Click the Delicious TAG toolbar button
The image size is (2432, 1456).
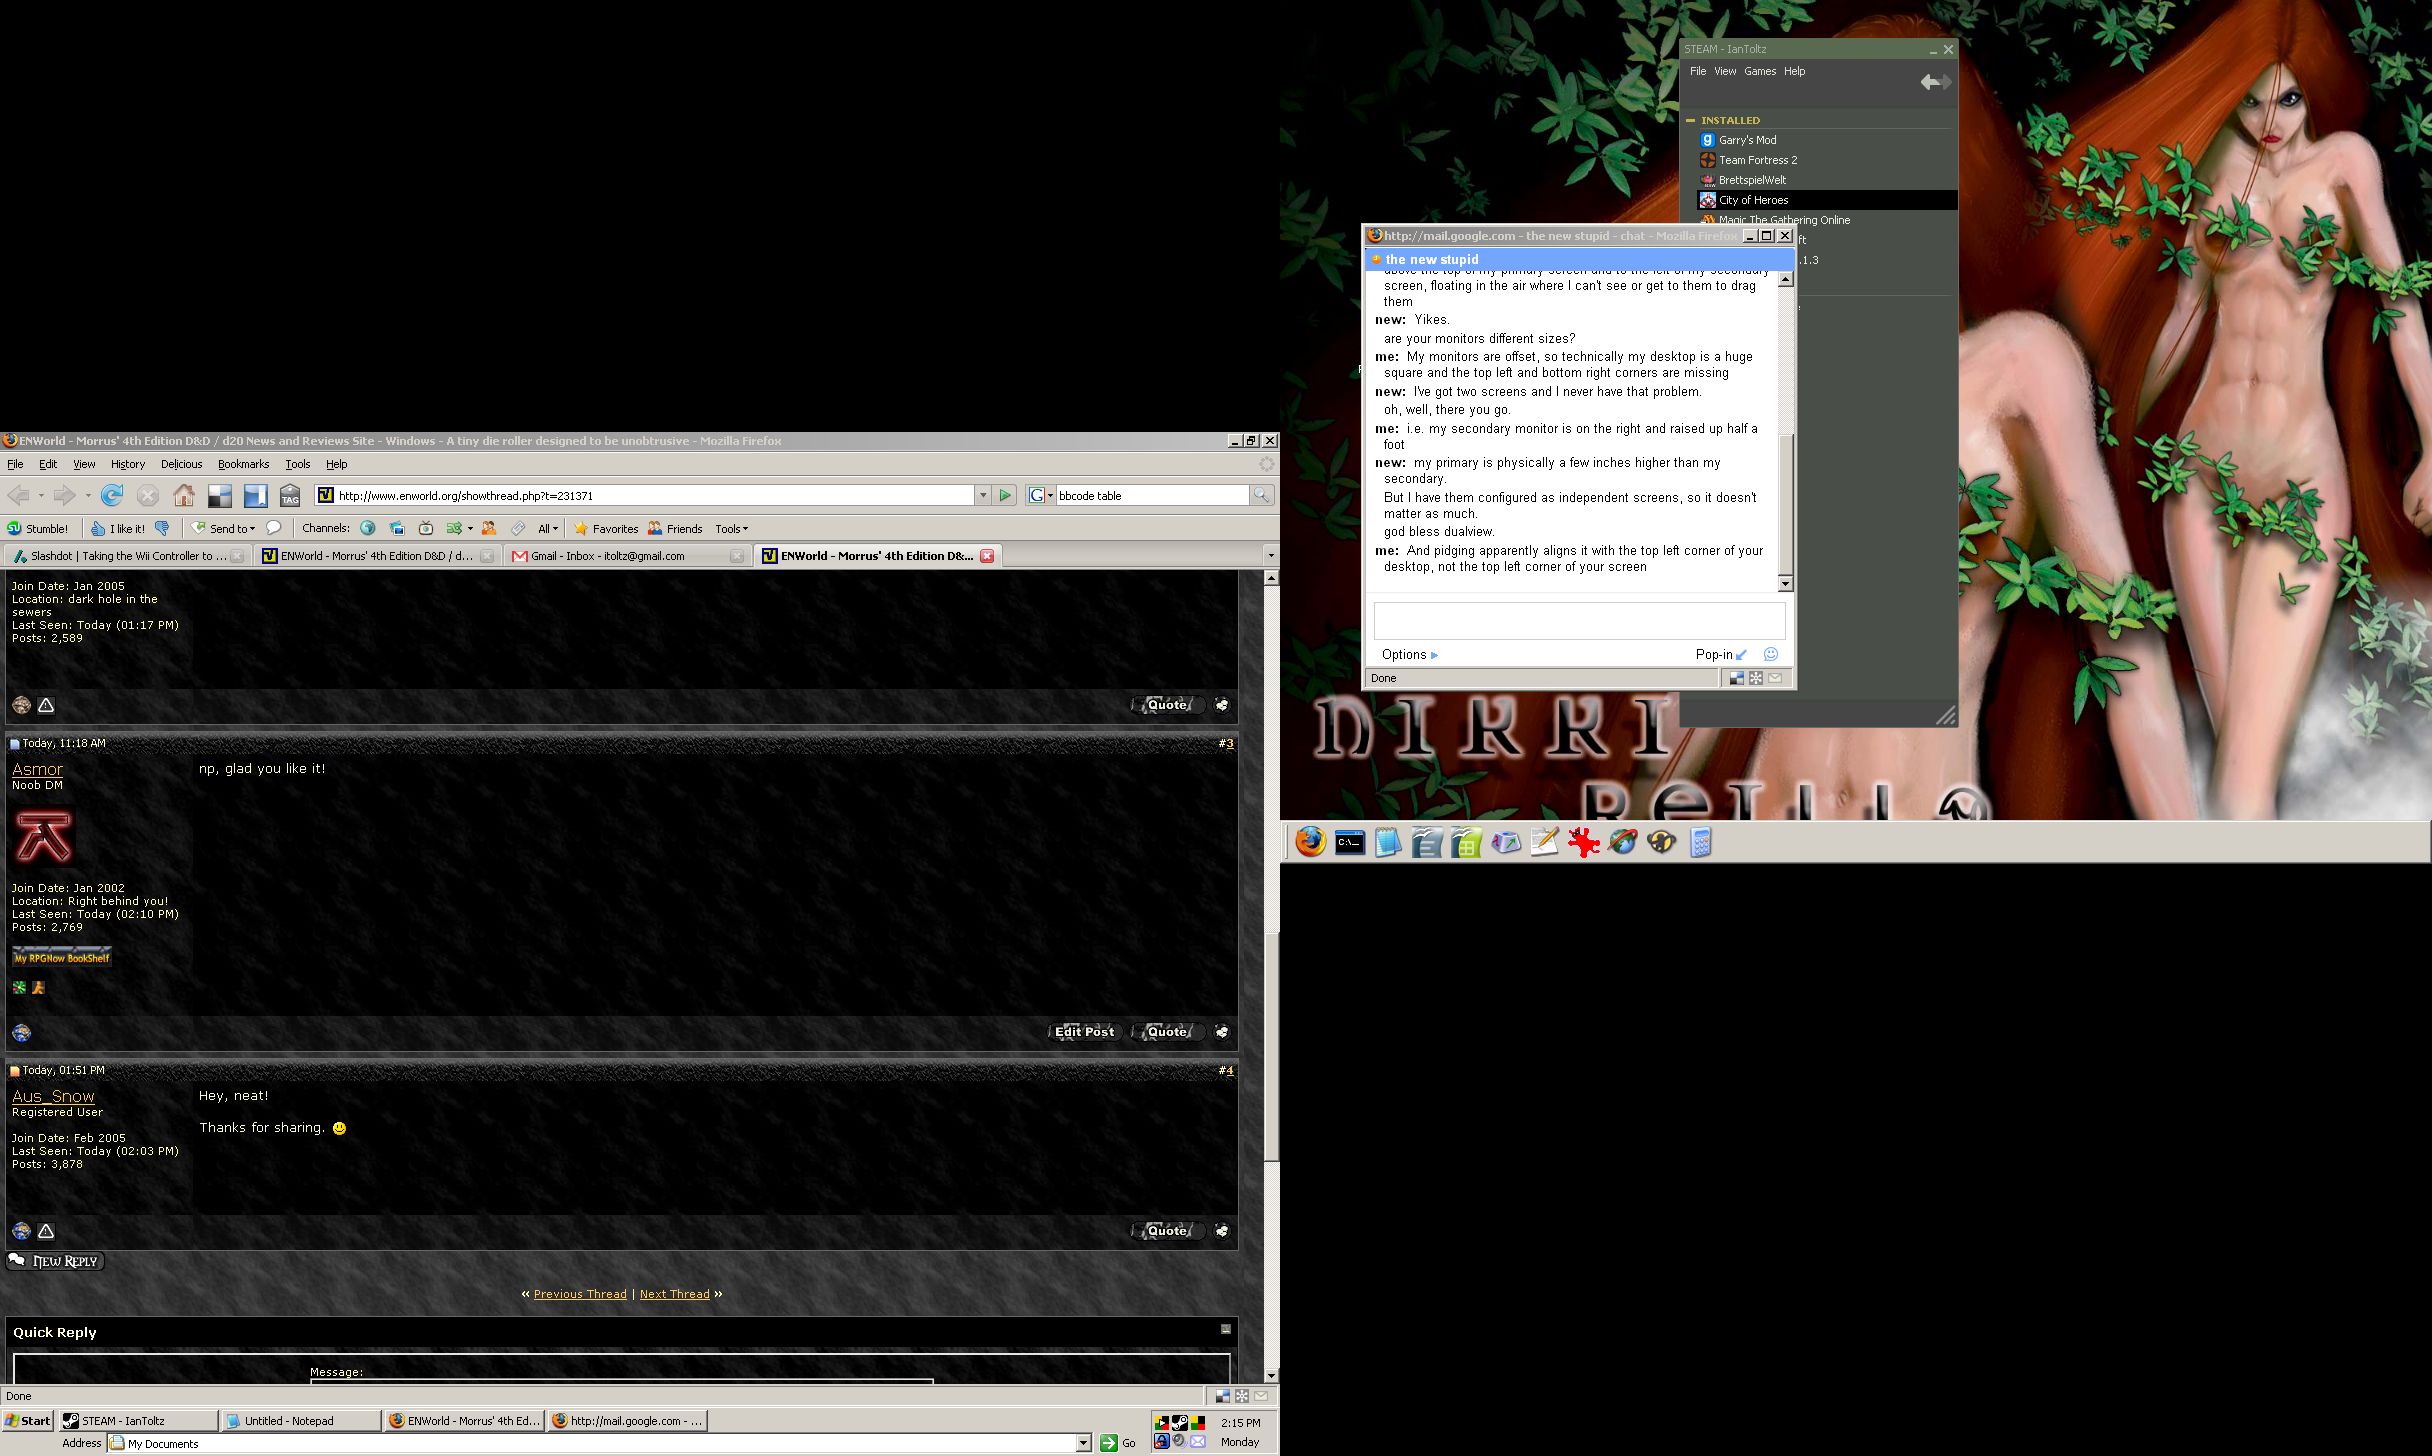(x=290, y=495)
